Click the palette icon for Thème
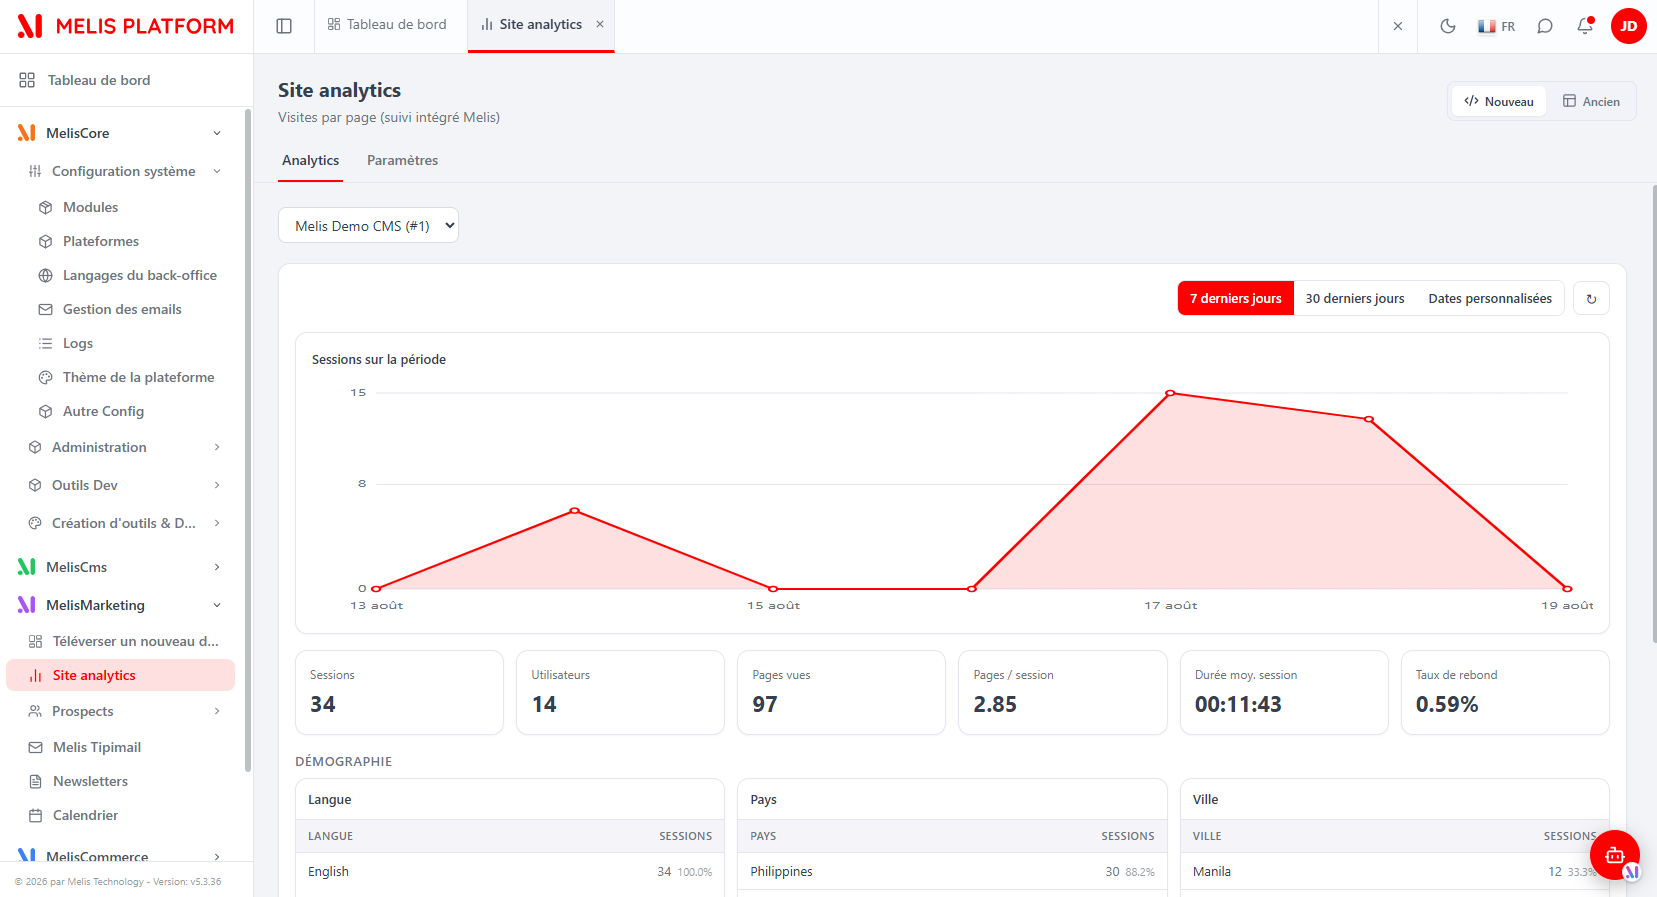 click(45, 377)
